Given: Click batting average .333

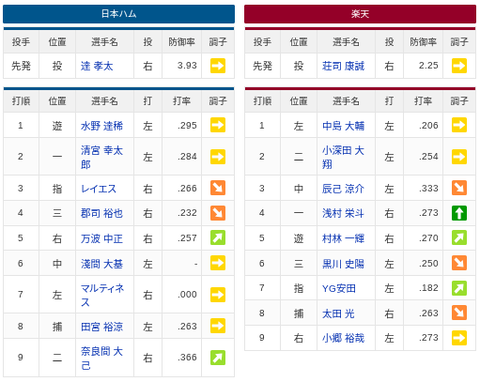Looking at the screenshot, I should point(428,188).
